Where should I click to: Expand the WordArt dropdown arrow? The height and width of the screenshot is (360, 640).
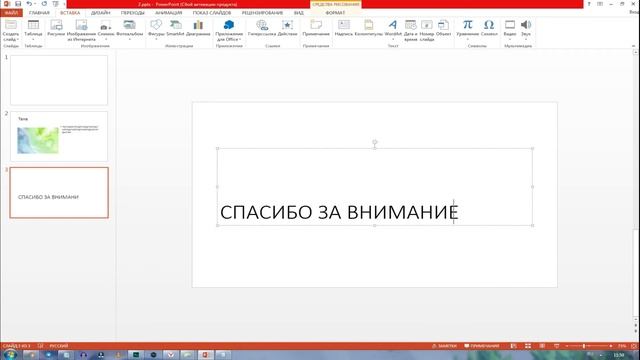click(x=393, y=39)
